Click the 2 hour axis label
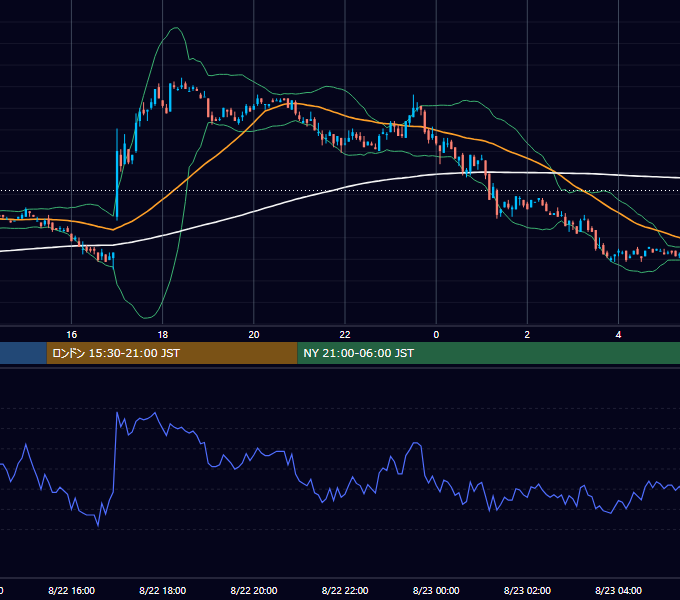Screen dimensions: 680x600 [x=527, y=335]
